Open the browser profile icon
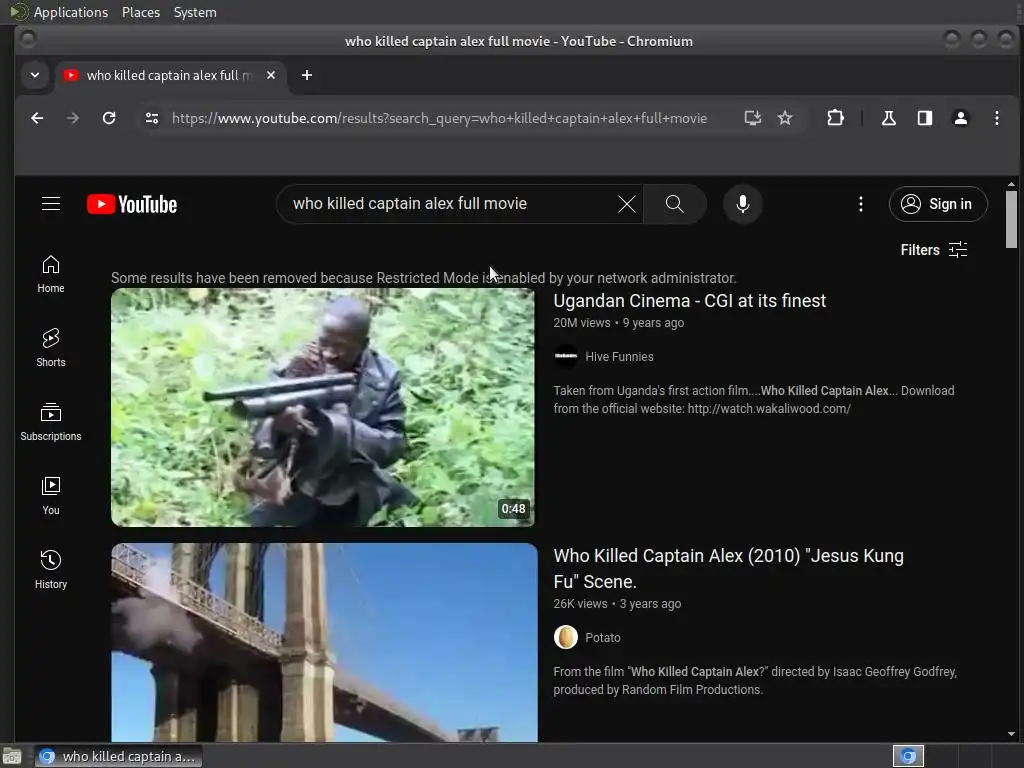The width and height of the screenshot is (1024, 768). click(x=961, y=118)
